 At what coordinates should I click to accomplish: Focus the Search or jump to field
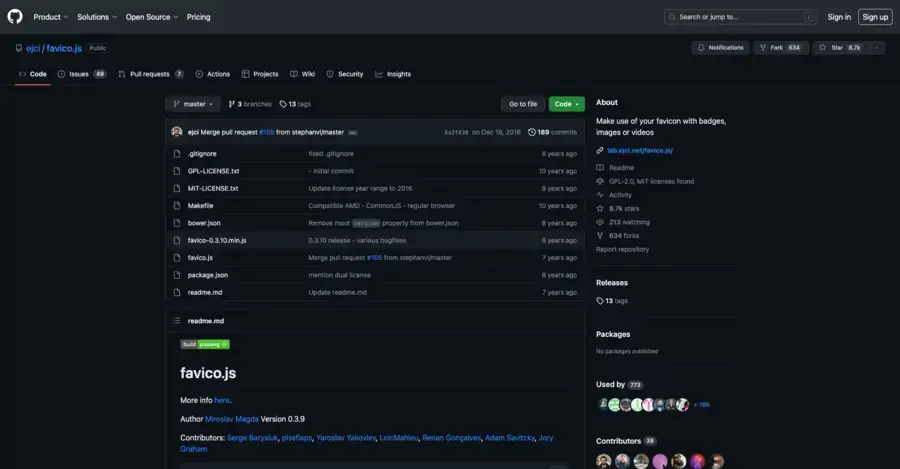(740, 17)
